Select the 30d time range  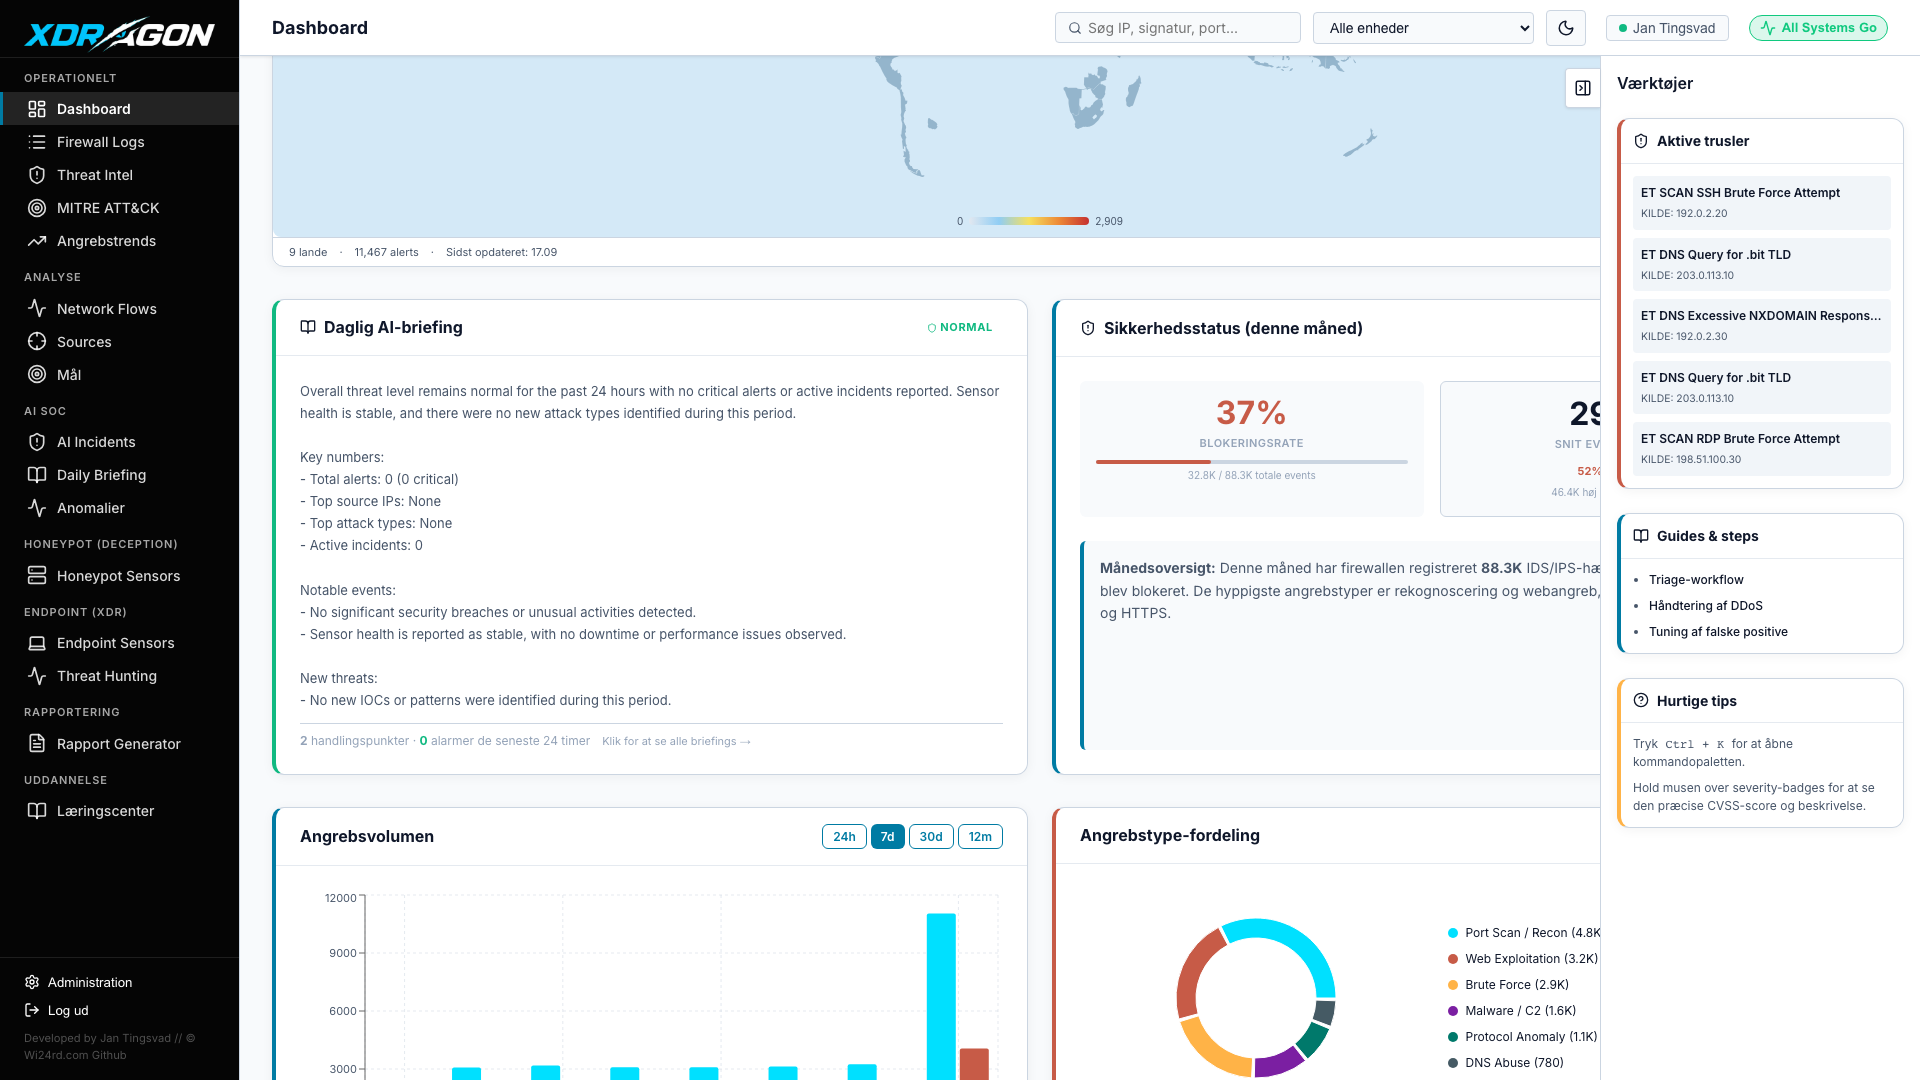pos(931,837)
